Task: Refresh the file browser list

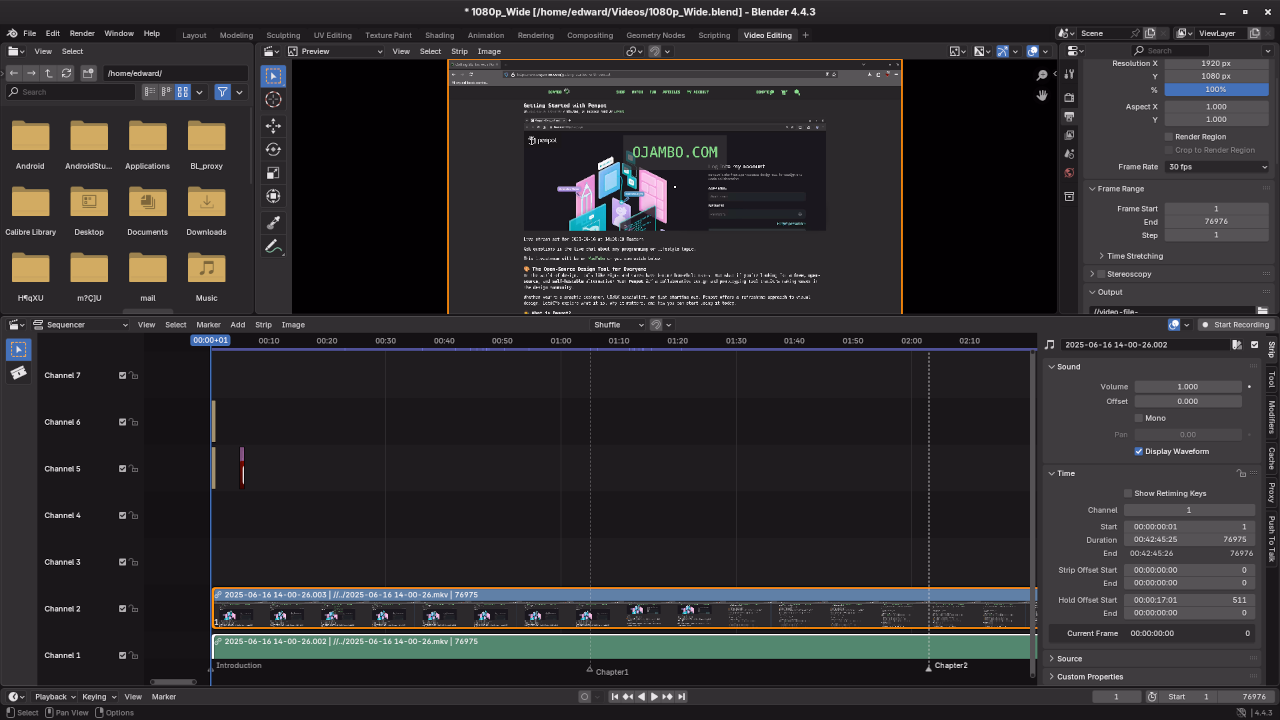Action: tap(67, 73)
